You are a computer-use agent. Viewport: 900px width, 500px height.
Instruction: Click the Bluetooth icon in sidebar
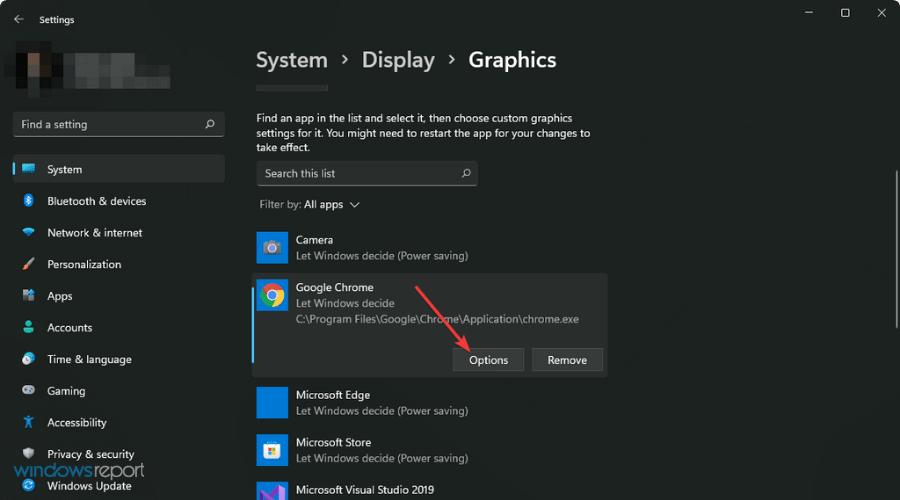[28, 200]
